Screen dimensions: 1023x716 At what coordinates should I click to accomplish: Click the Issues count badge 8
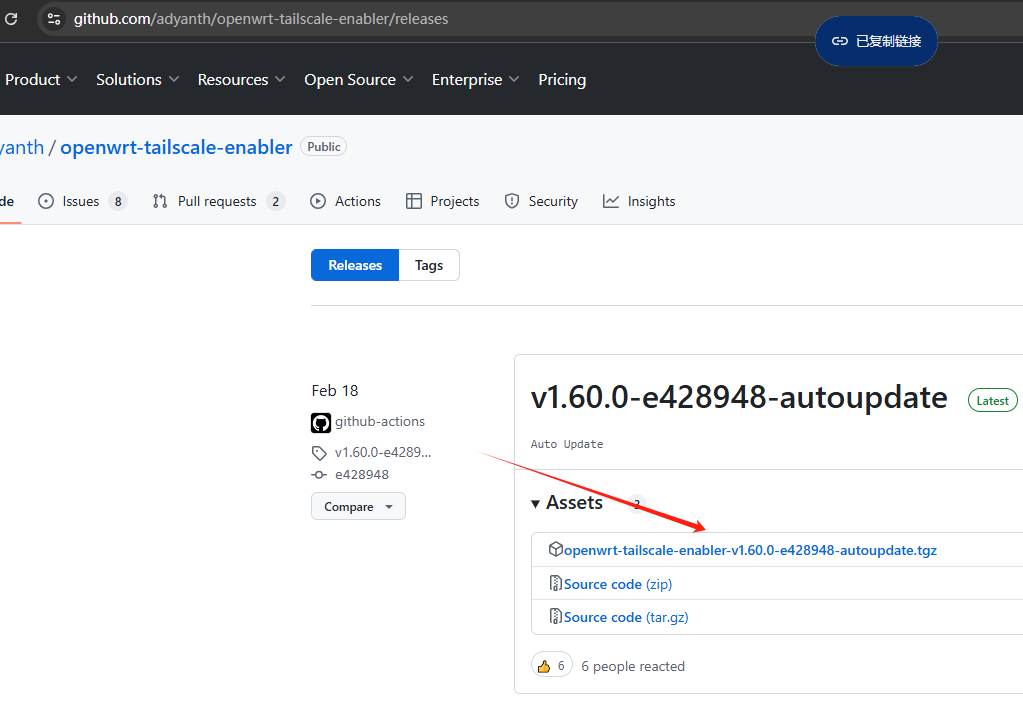pyautogui.click(x=118, y=202)
